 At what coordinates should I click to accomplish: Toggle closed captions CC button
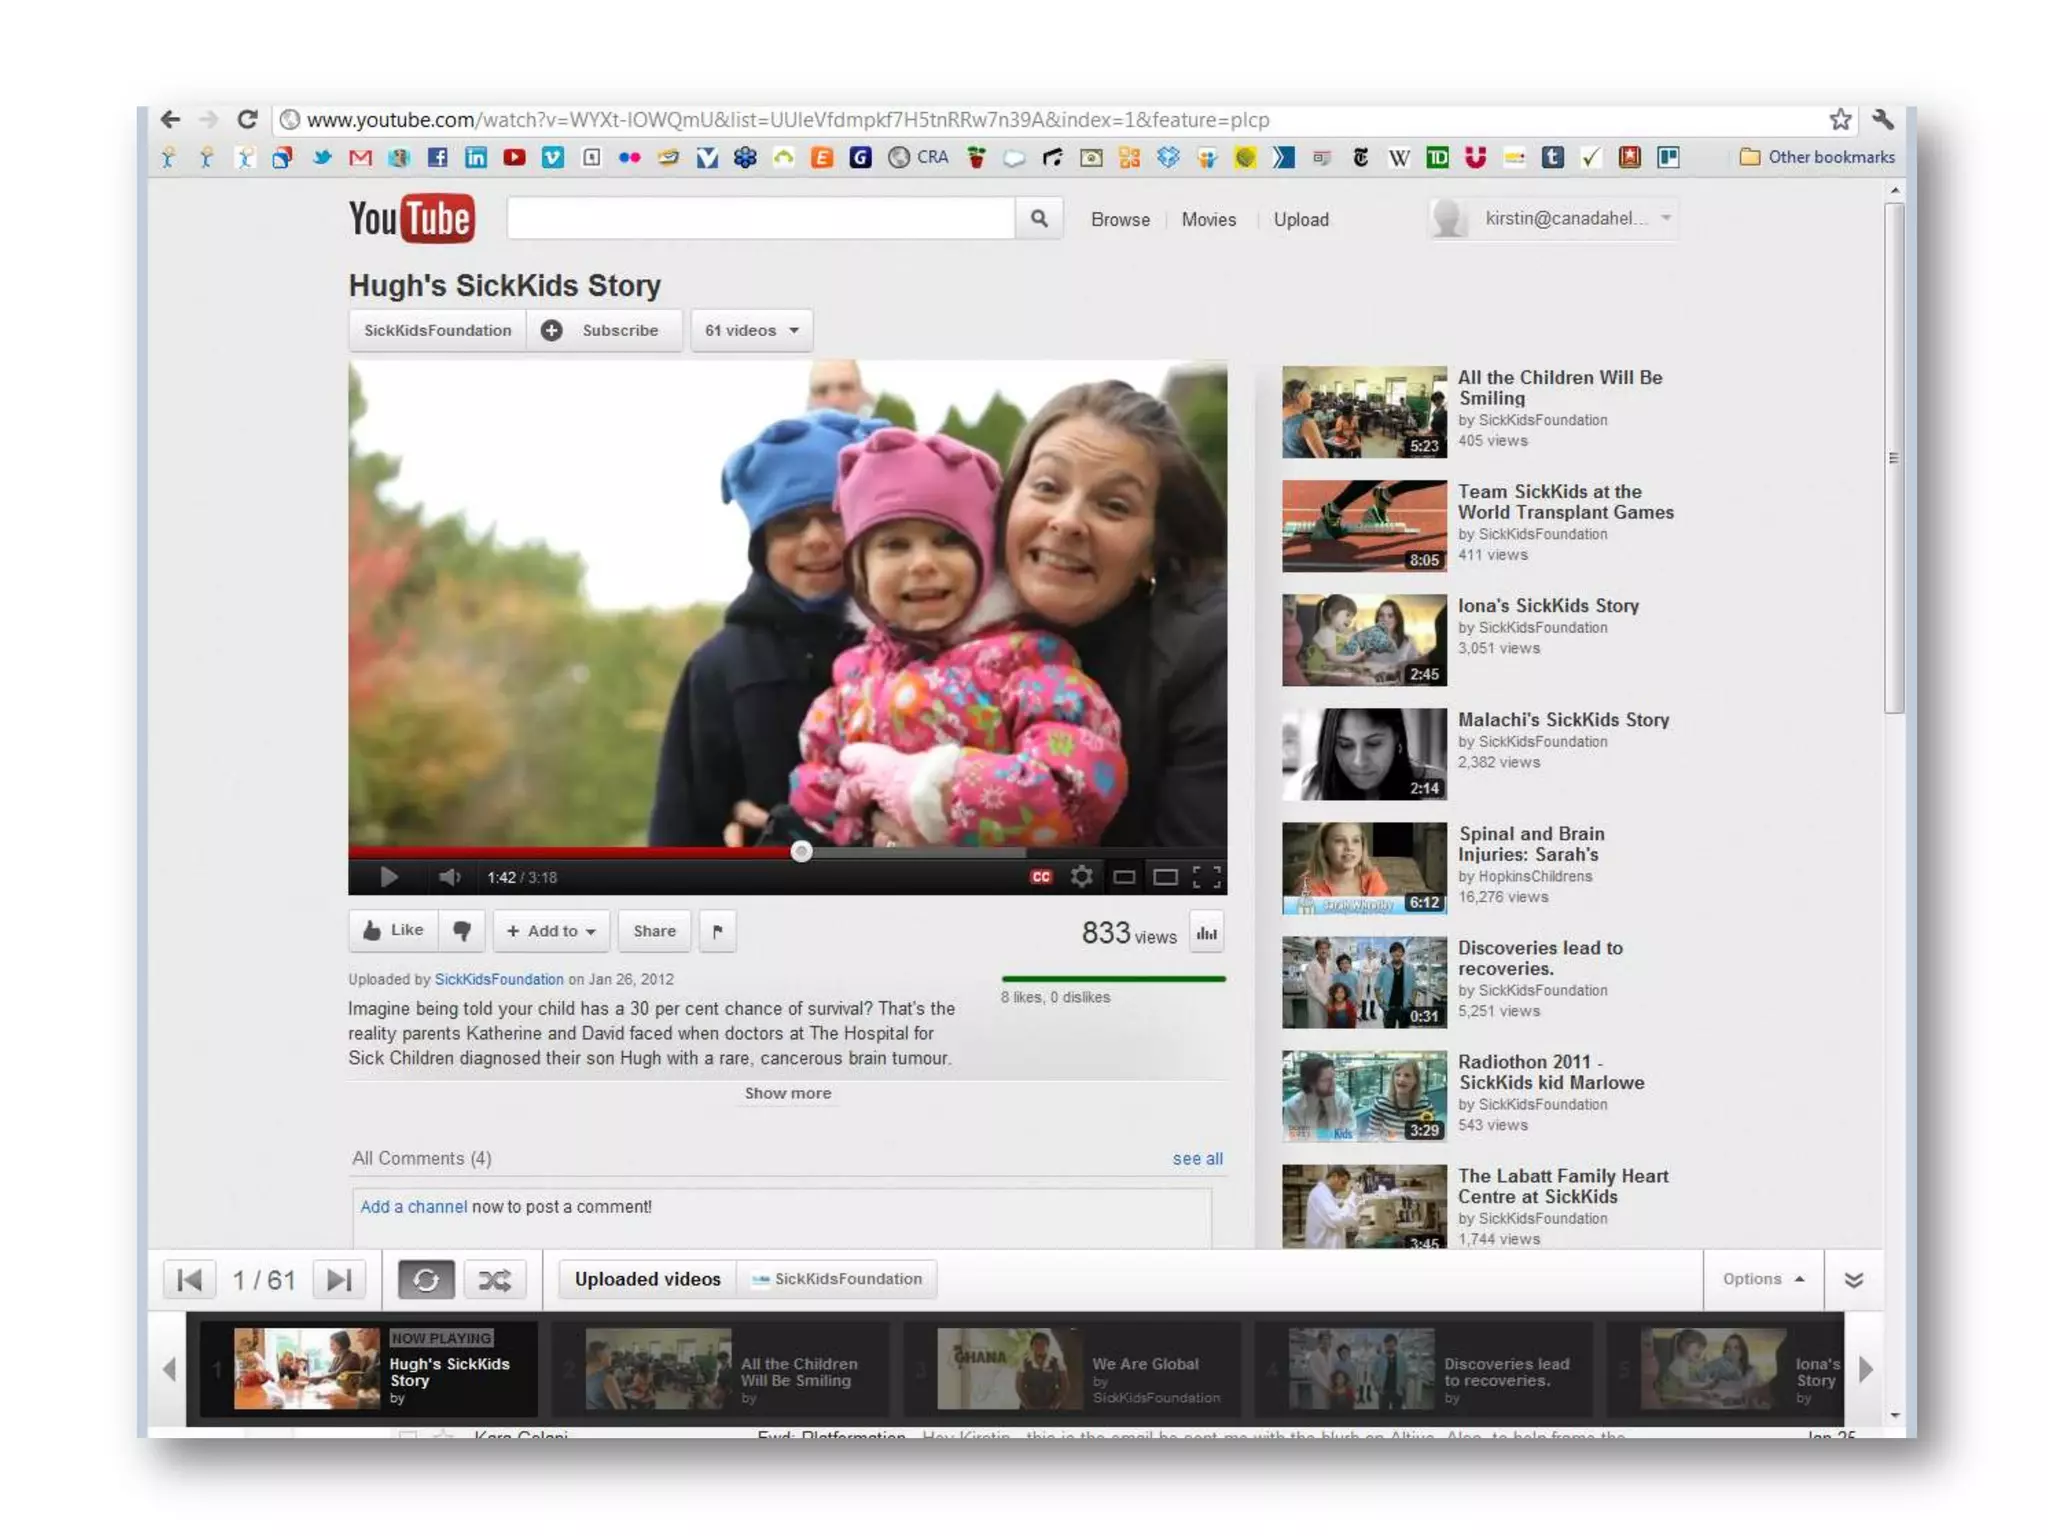(1041, 877)
